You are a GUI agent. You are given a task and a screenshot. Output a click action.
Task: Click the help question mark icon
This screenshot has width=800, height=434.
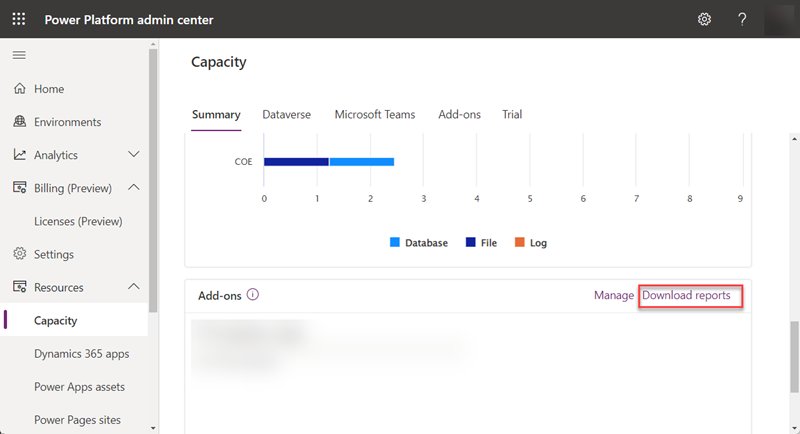click(x=742, y=20)
